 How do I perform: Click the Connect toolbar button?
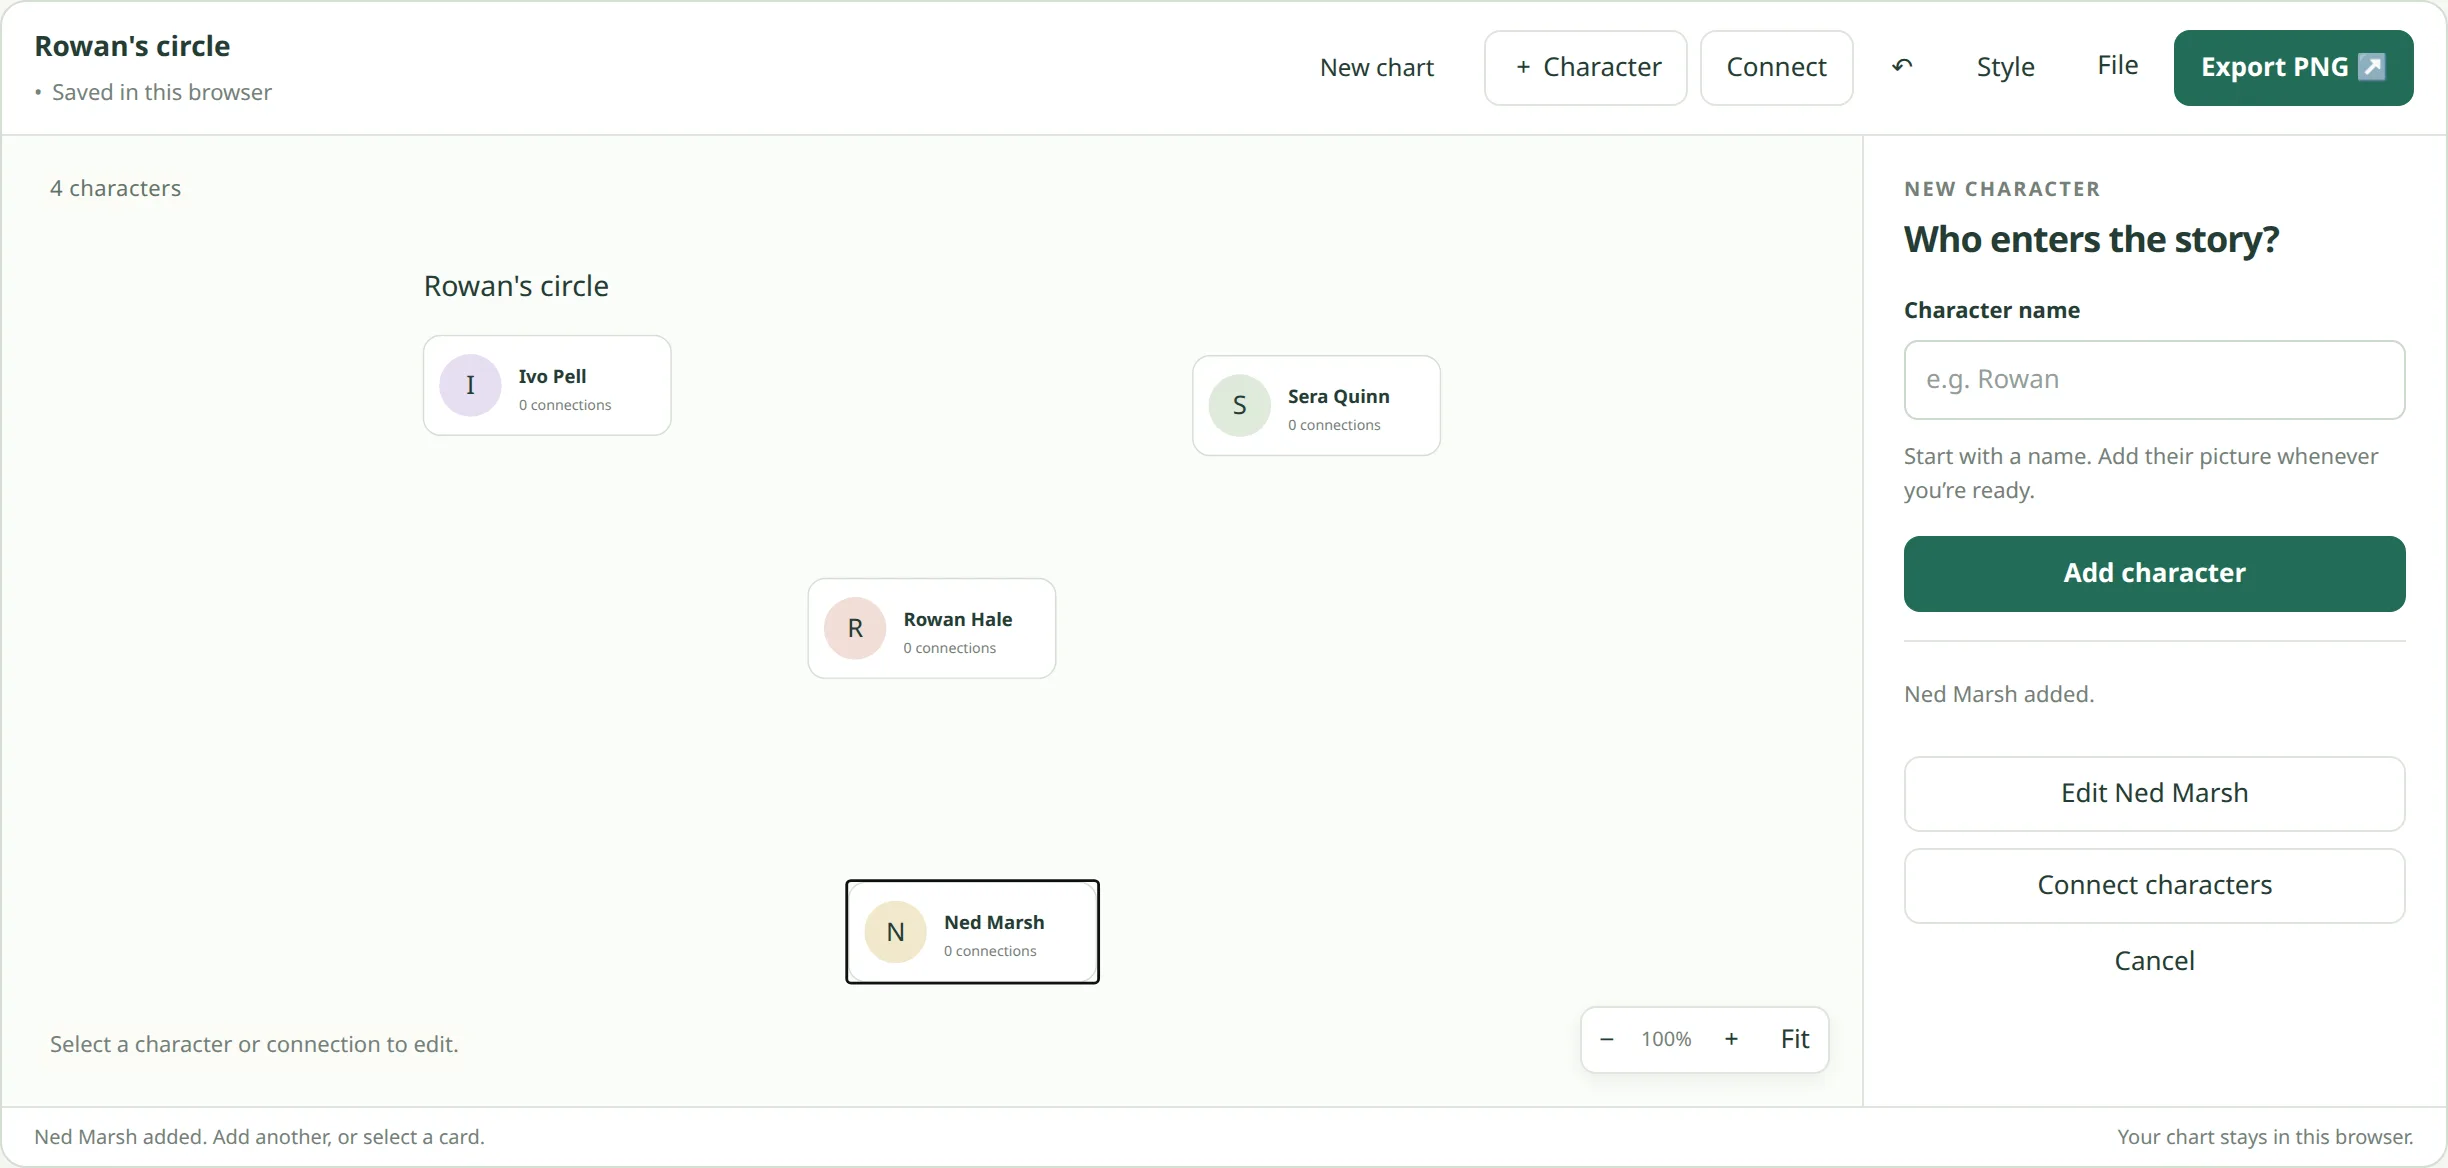click(x=1776, y=67)
